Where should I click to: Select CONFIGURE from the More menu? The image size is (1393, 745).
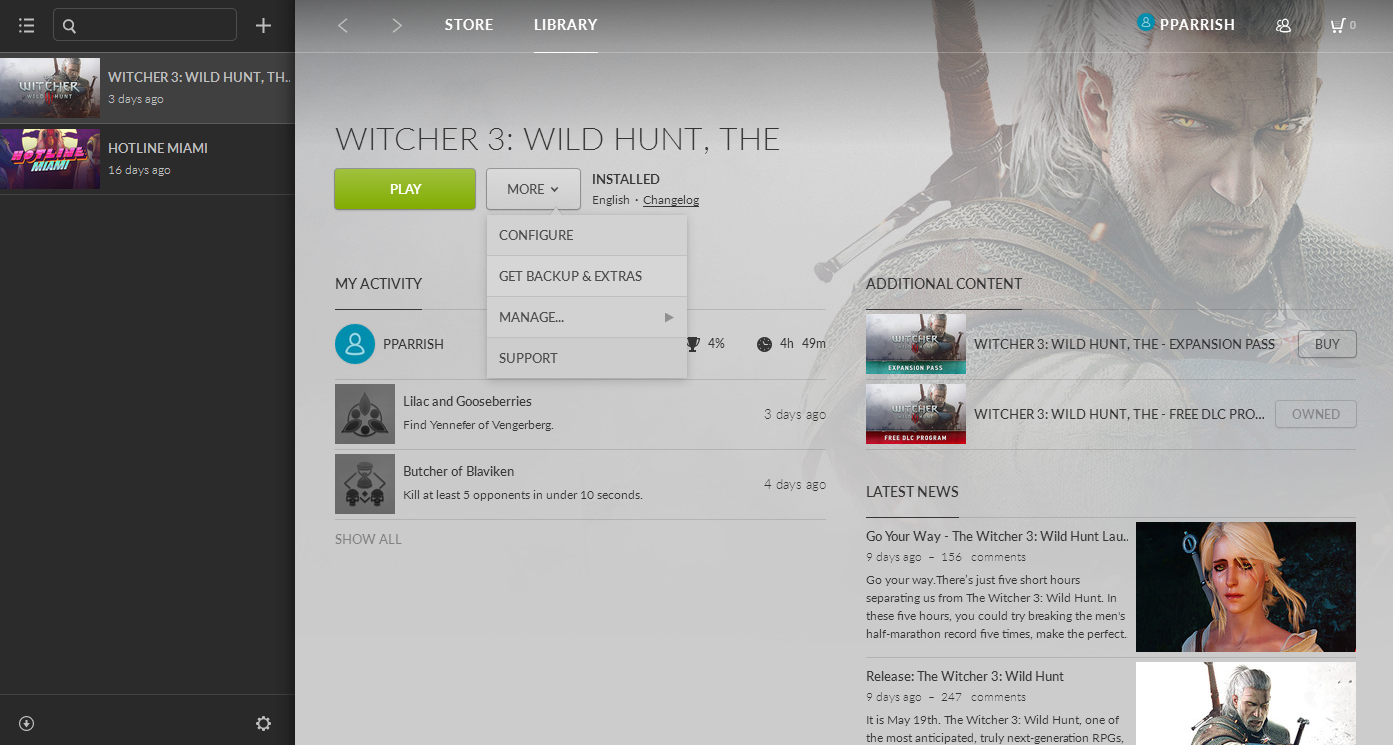tap(587, 235)
